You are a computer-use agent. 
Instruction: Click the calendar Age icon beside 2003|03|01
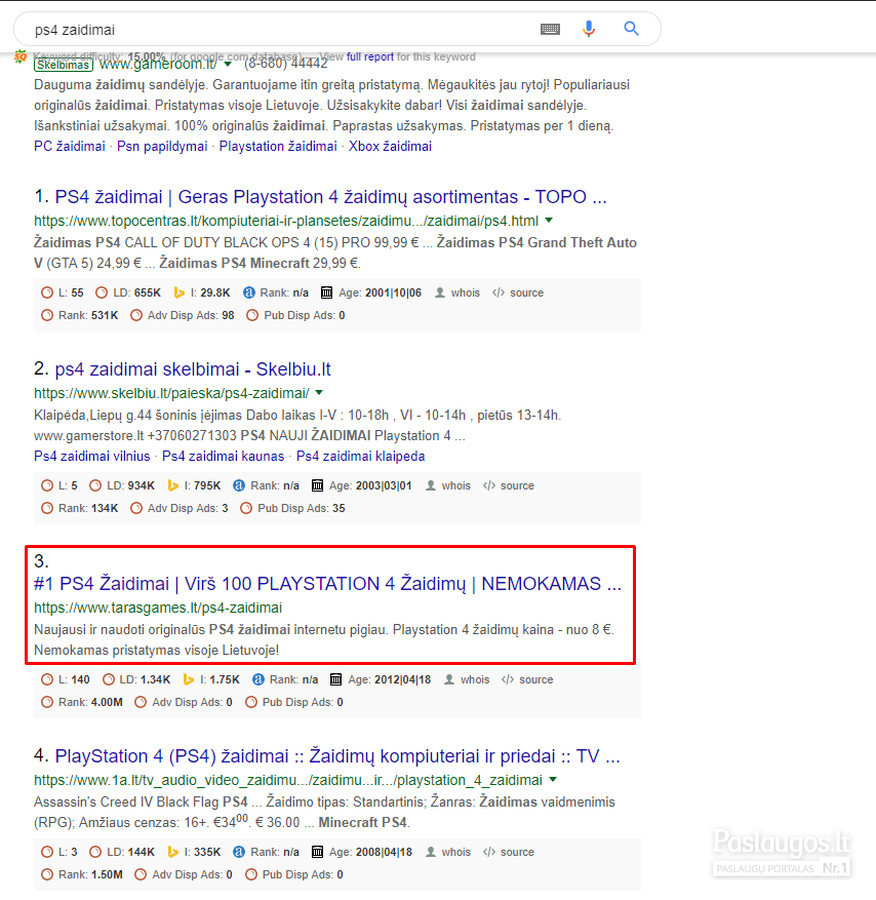pyautogui.click(x=317, y=486)
